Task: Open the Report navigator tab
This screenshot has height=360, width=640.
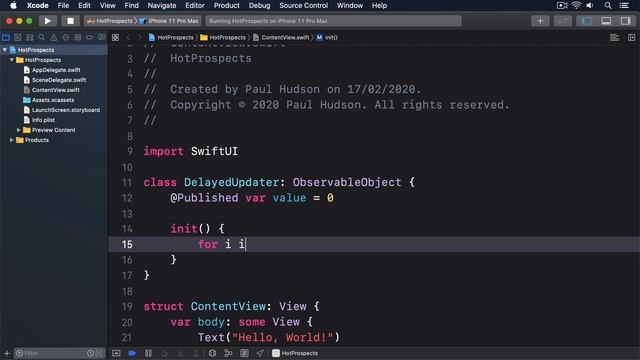Action: tap(101, 38)
